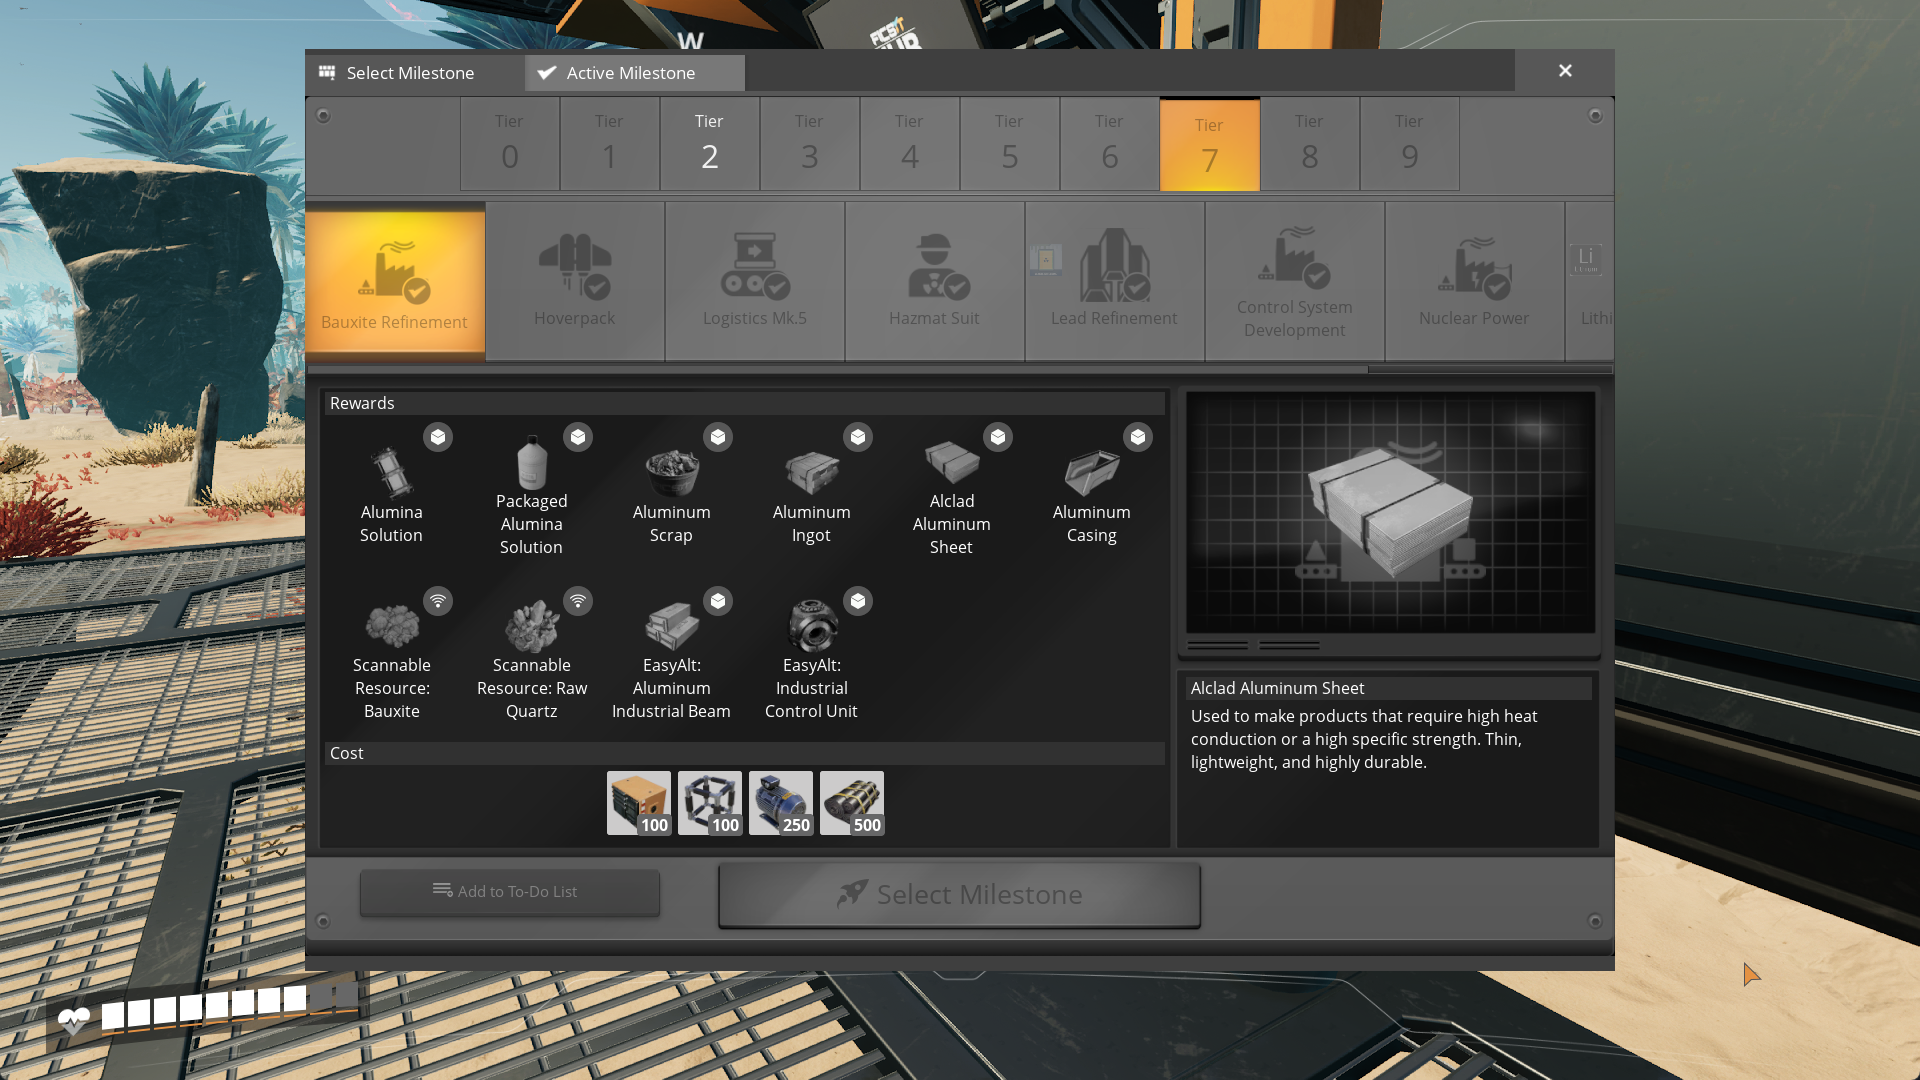
Task: Click the Rewards section header
Action: click(x=745, y=403)
